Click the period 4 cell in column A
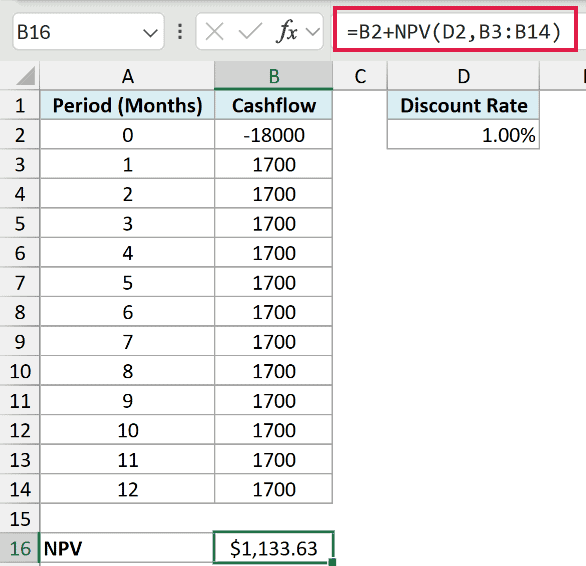 point(127,253)
